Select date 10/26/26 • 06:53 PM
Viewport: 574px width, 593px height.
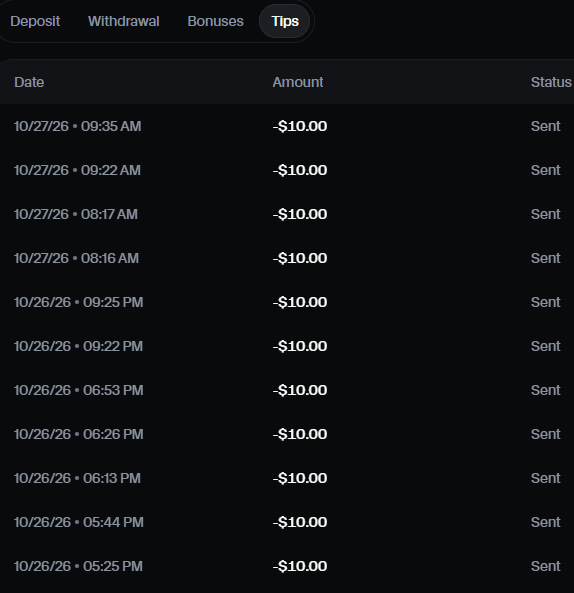coord(79,390)
